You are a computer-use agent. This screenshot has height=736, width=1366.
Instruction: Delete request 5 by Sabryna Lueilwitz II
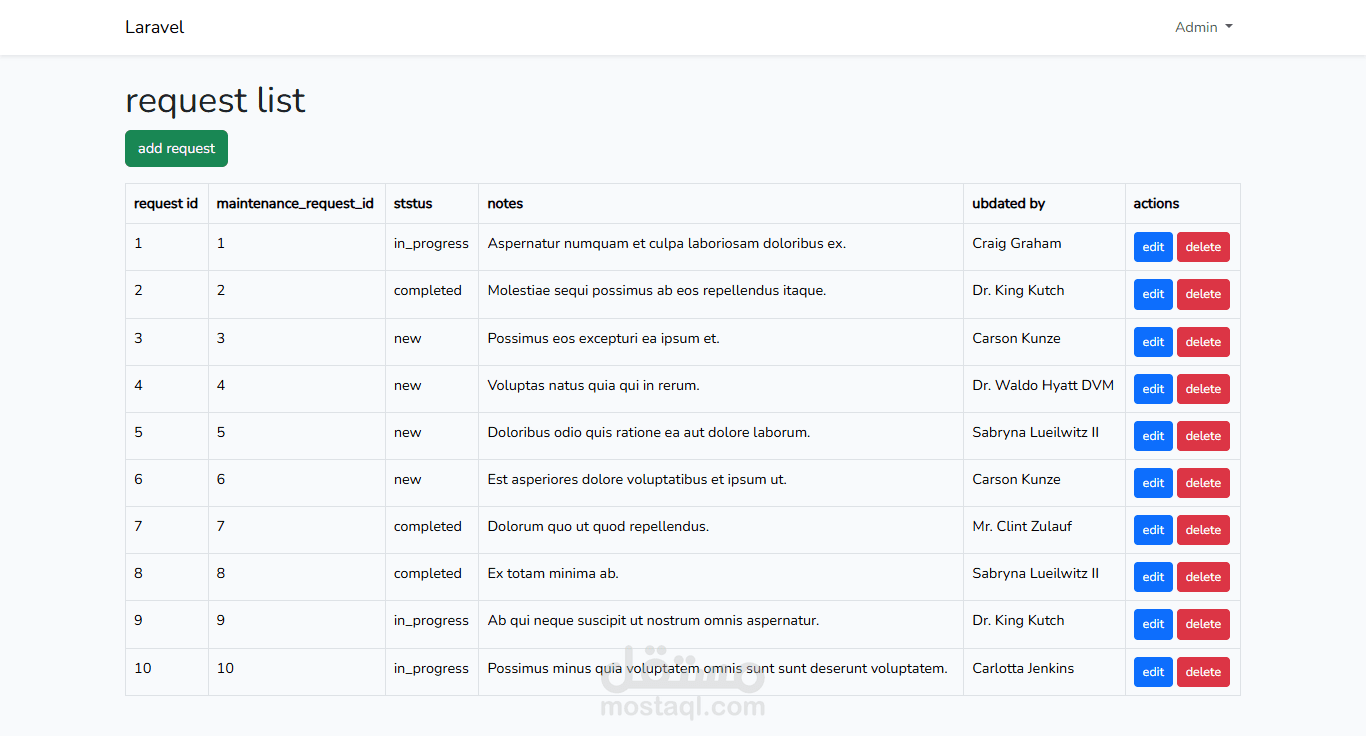tap(1203, 436)
